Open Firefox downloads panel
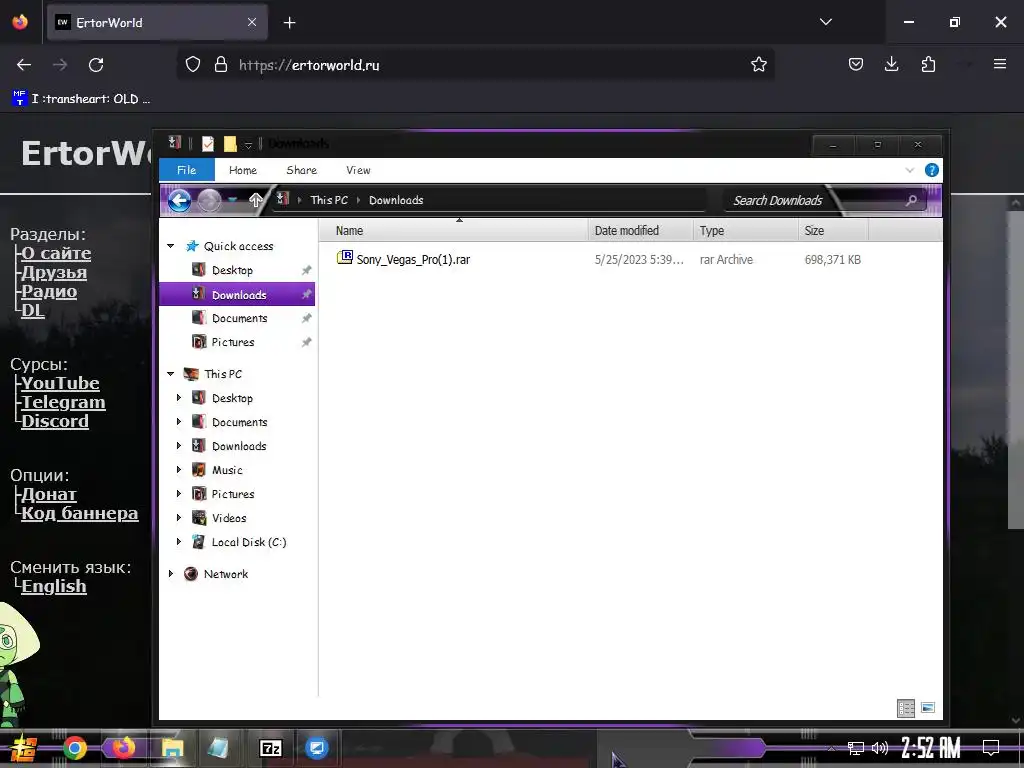Screen dimensions: 1024x768 (891, 64)
